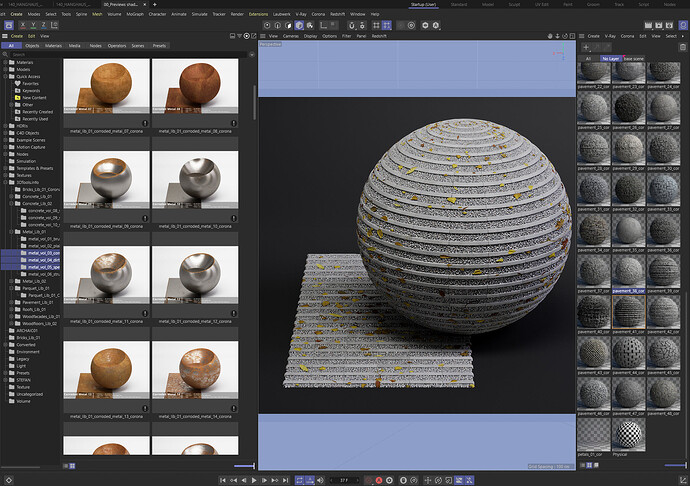
Task: Open the Extensions menu
Action: 258,14
